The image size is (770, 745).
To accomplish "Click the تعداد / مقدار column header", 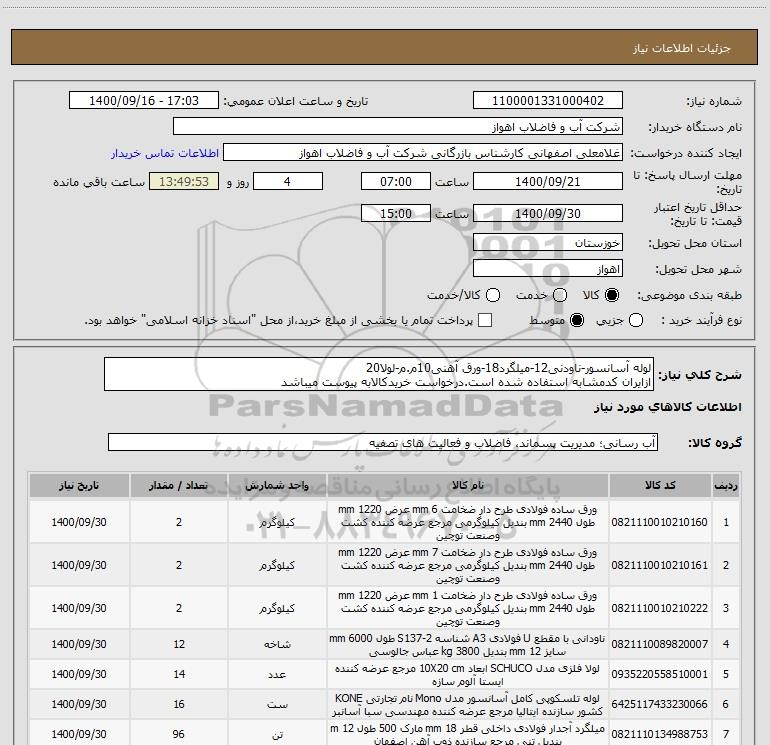I will click(179, 485).
